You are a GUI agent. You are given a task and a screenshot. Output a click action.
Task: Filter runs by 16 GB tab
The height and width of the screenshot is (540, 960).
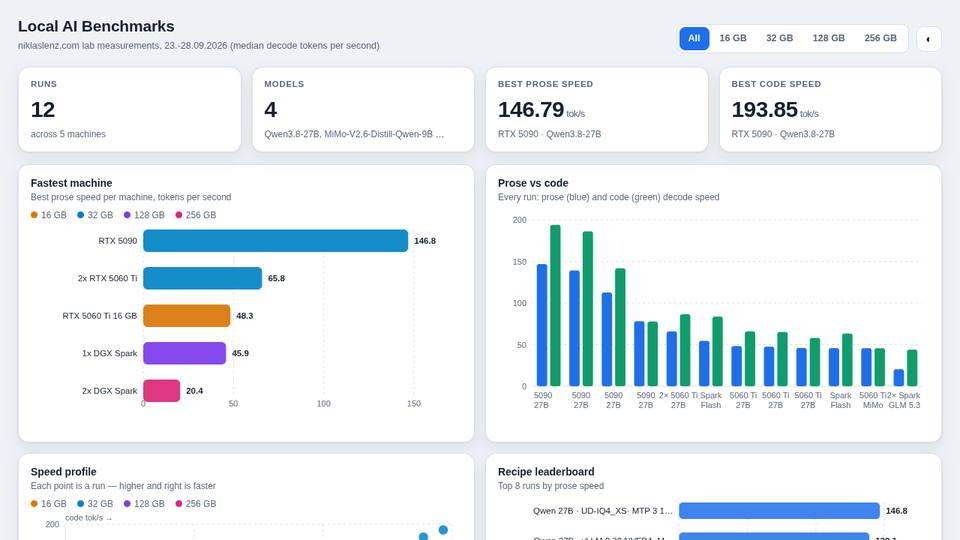click(x=732, y=38)
